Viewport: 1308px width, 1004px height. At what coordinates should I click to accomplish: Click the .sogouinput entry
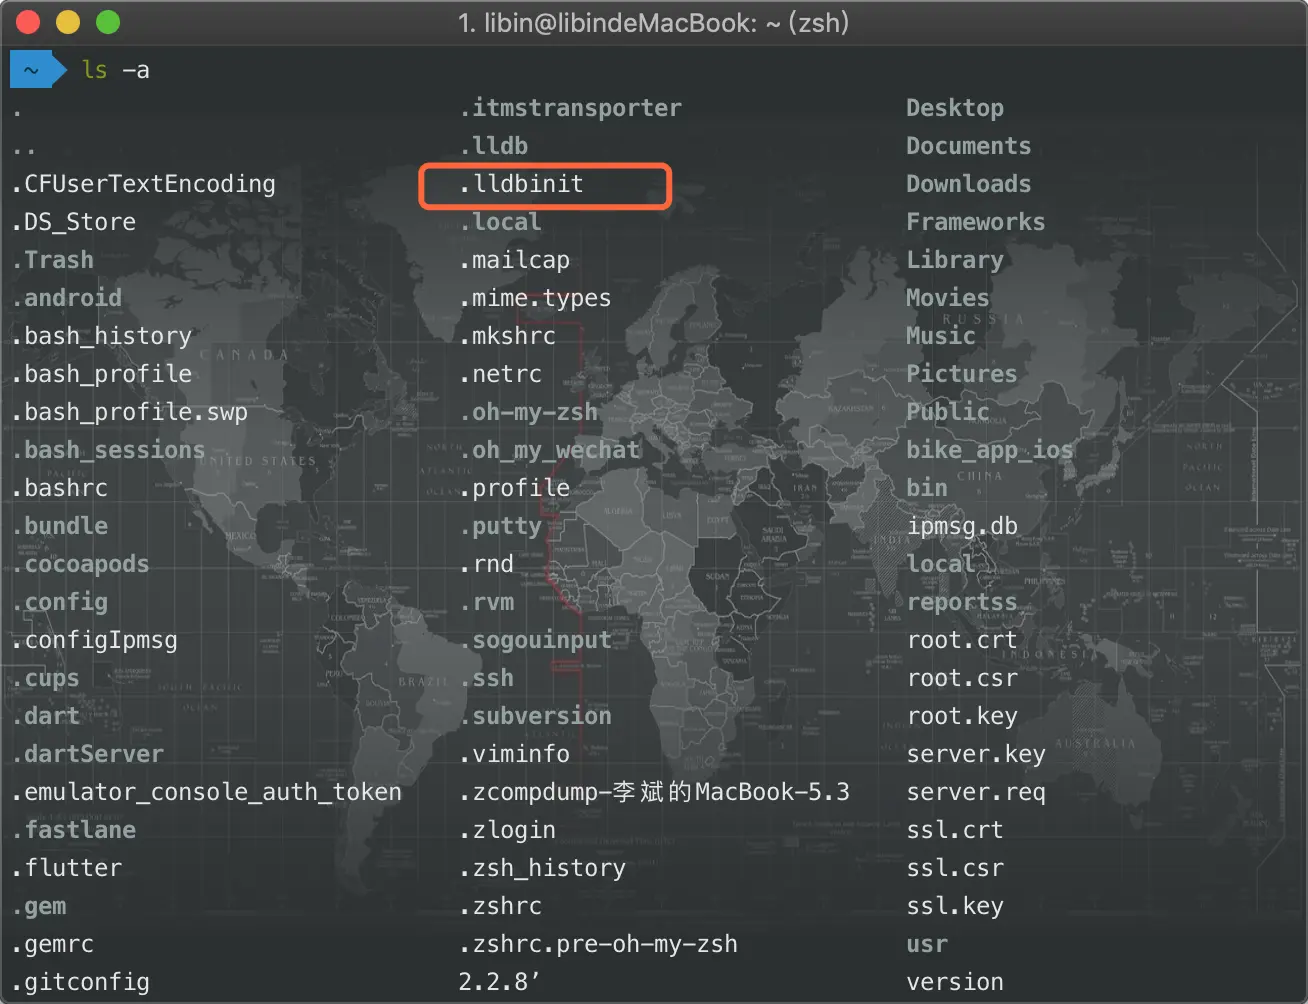[x=536, y=640]
